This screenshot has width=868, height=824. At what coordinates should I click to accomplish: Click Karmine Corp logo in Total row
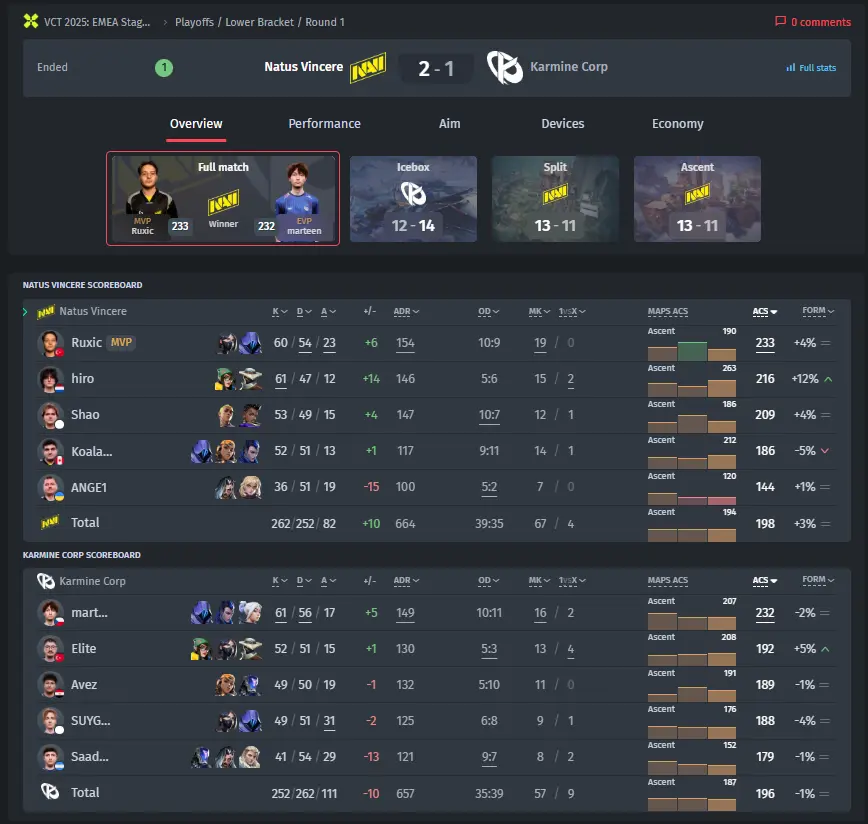tap(50, 792)
